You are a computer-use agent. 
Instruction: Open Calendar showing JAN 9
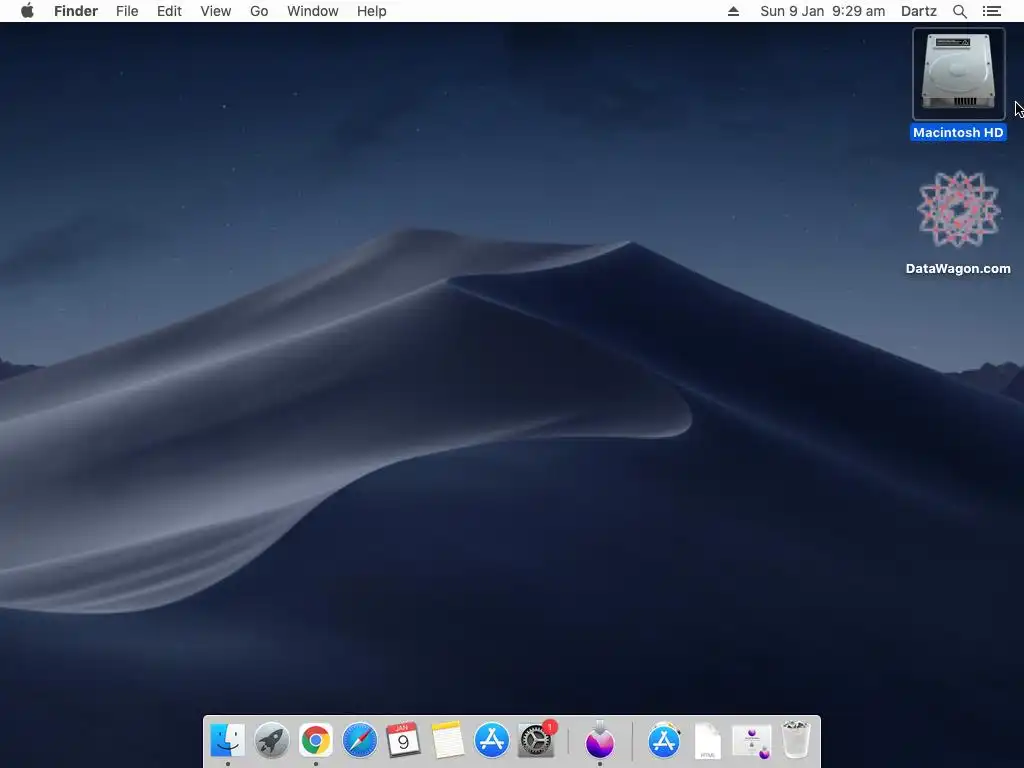pyautogui.click(x=403, y=741)
